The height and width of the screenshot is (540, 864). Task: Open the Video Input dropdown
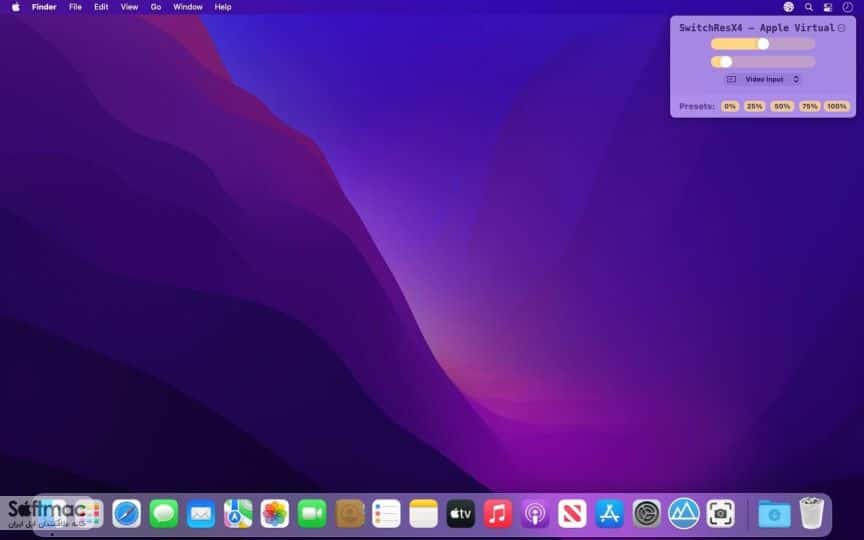(x=763, y=79)
